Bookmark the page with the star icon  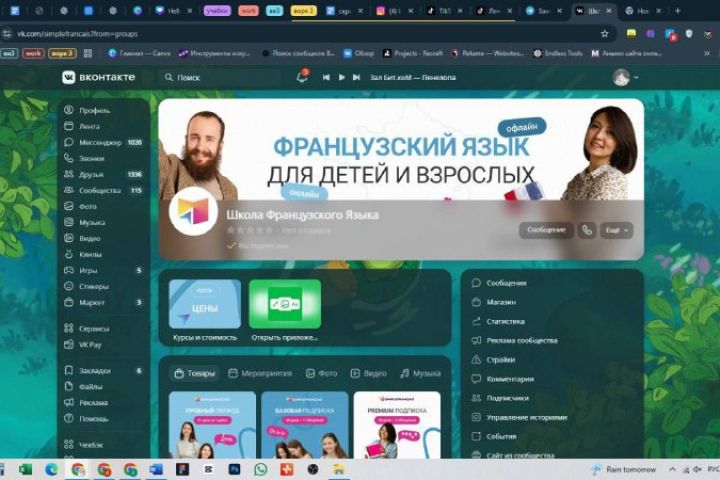click(605, 34)
